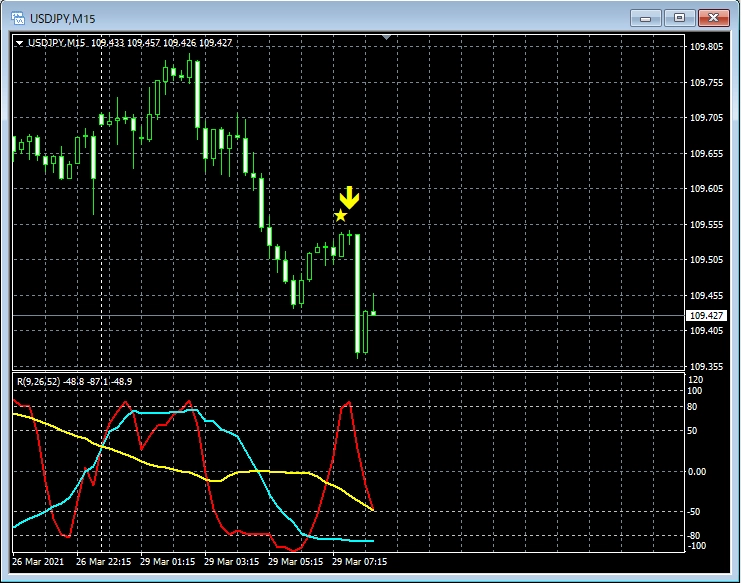Select the yellow down arrow signal
742x583 pixels.
(x=348, y=197)
